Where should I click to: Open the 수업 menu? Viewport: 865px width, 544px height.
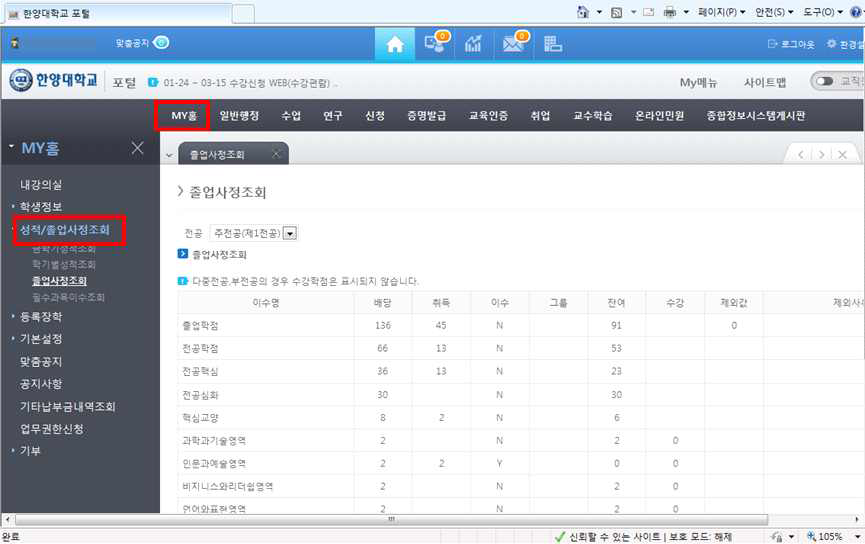pos(291,116)
